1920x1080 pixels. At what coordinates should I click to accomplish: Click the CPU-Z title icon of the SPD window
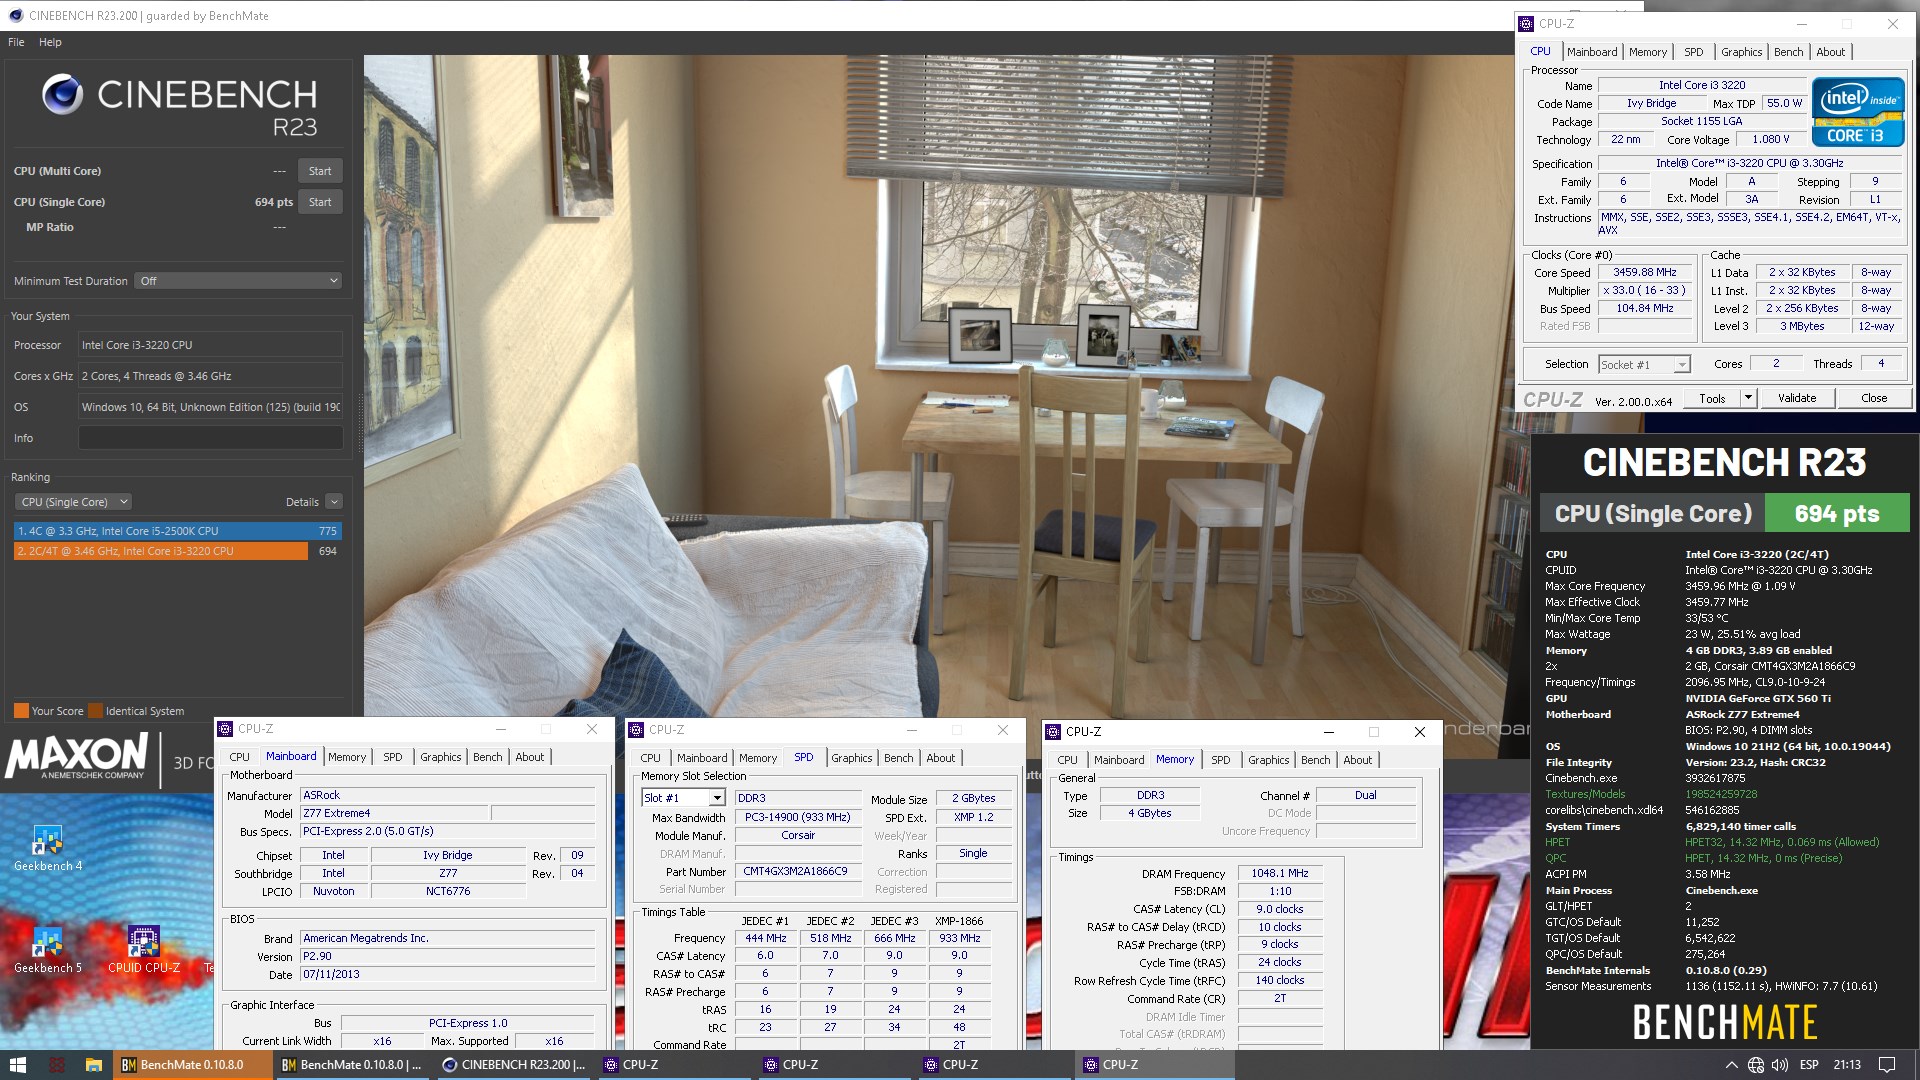point(636,730)
